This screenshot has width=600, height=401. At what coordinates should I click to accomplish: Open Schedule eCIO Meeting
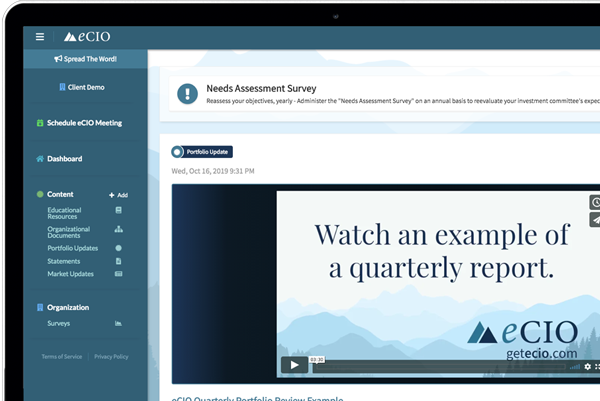point(84,123)
